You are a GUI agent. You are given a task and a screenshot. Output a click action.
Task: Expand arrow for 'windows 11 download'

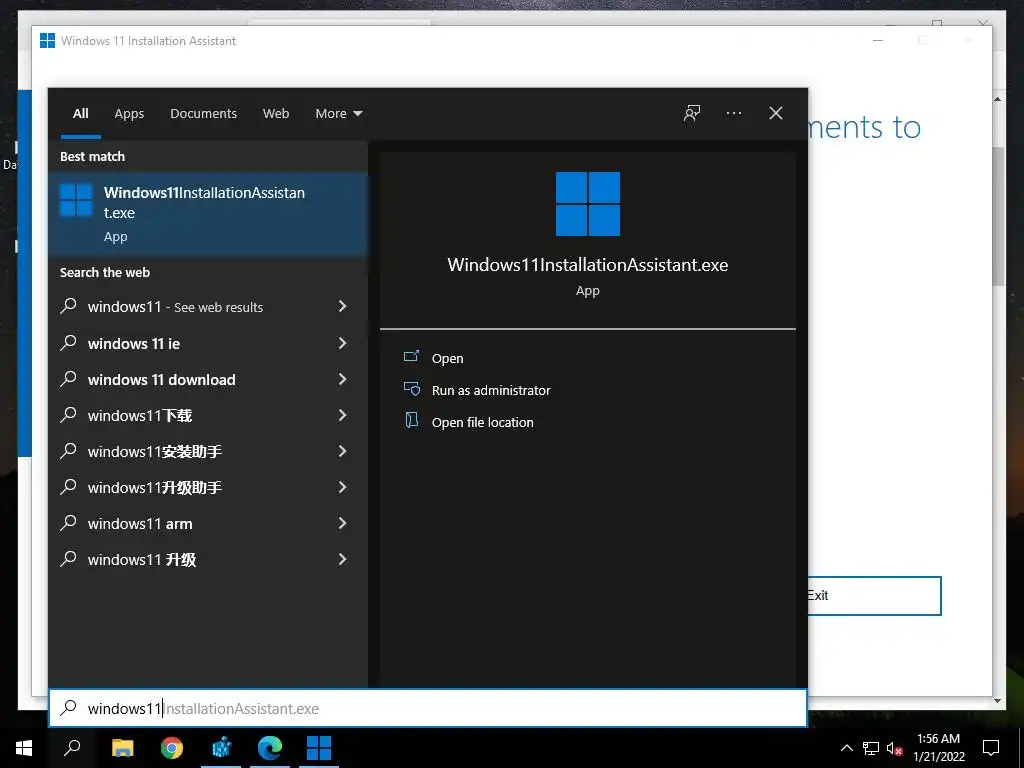(342, 379)
